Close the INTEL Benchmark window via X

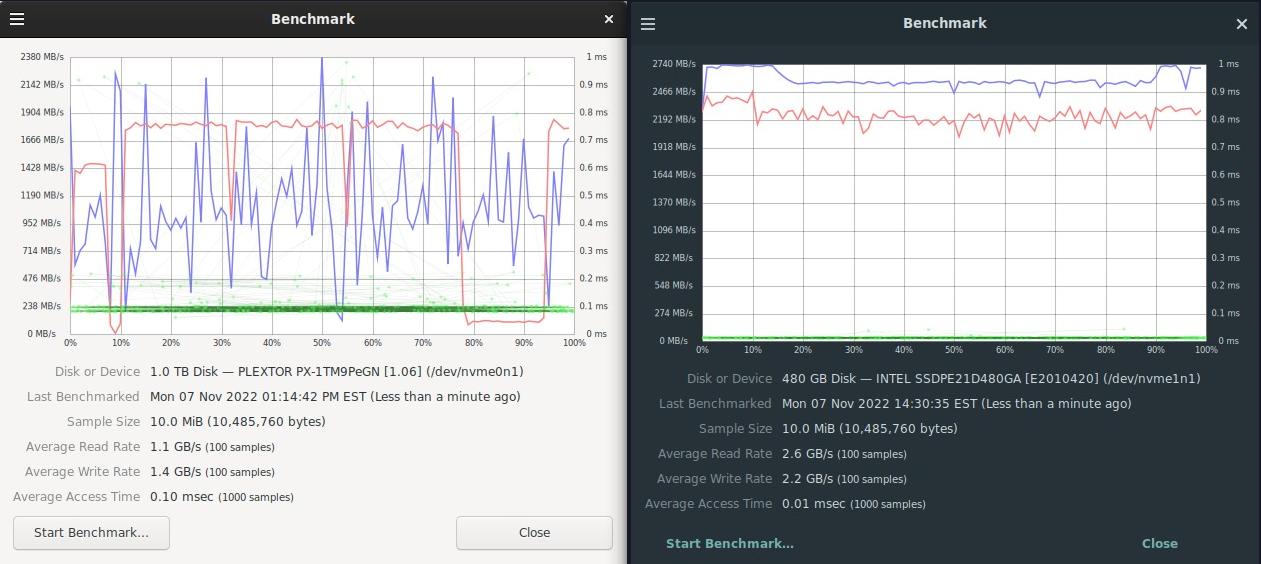coord(1242,24)
